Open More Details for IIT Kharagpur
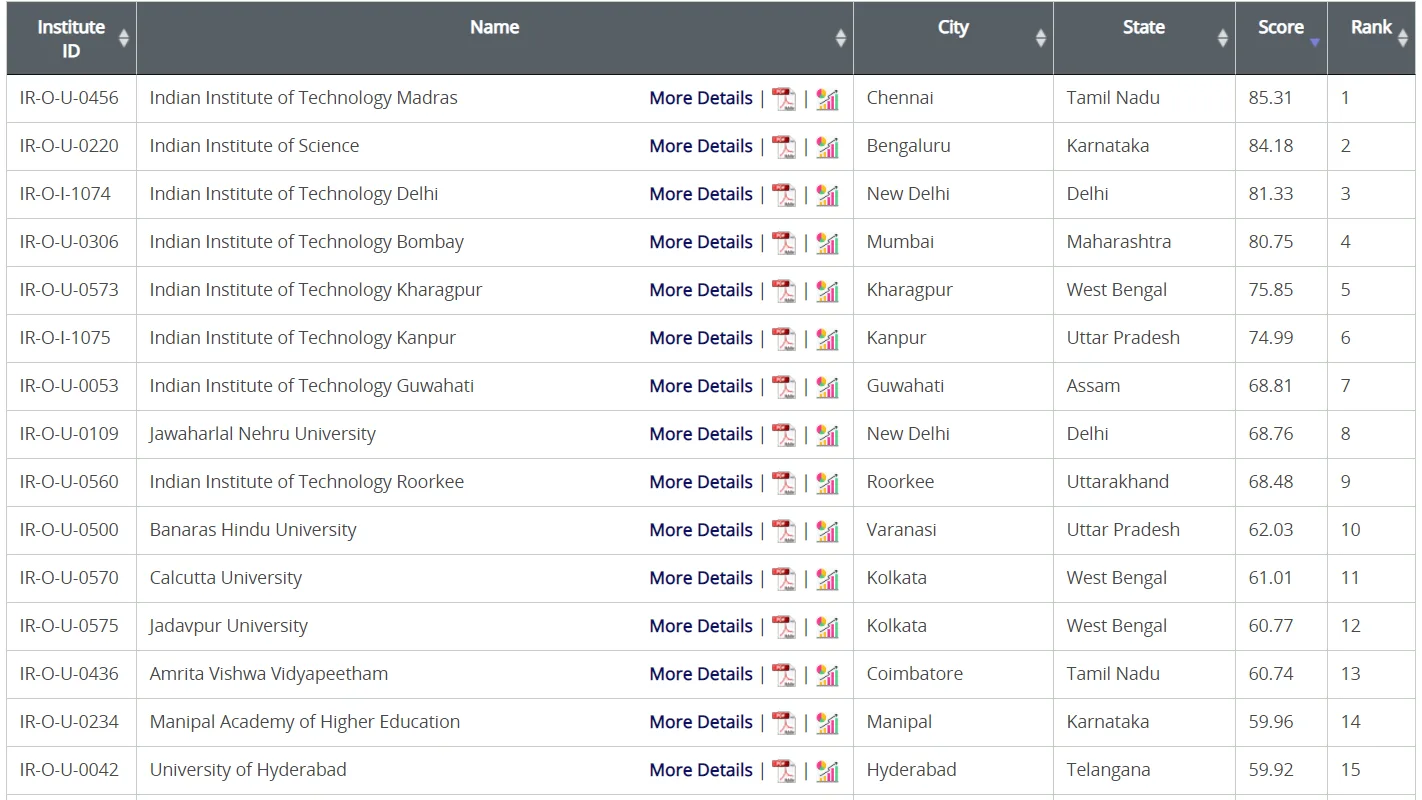 [701, 290]
